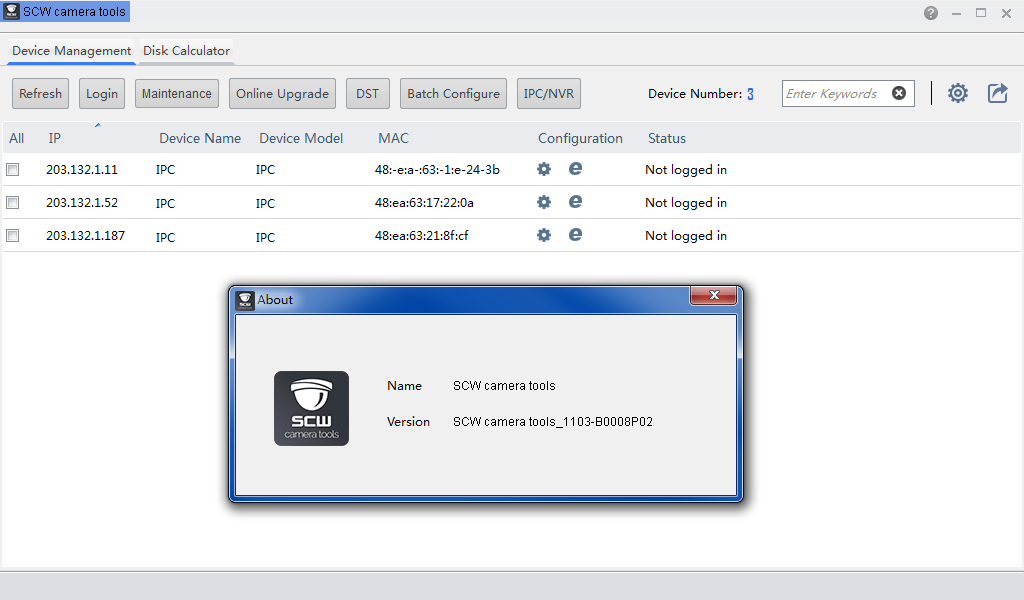This screenshot has height=600, width=1024.
Task: Click the Device Number count 3
Action: point(750,94)
